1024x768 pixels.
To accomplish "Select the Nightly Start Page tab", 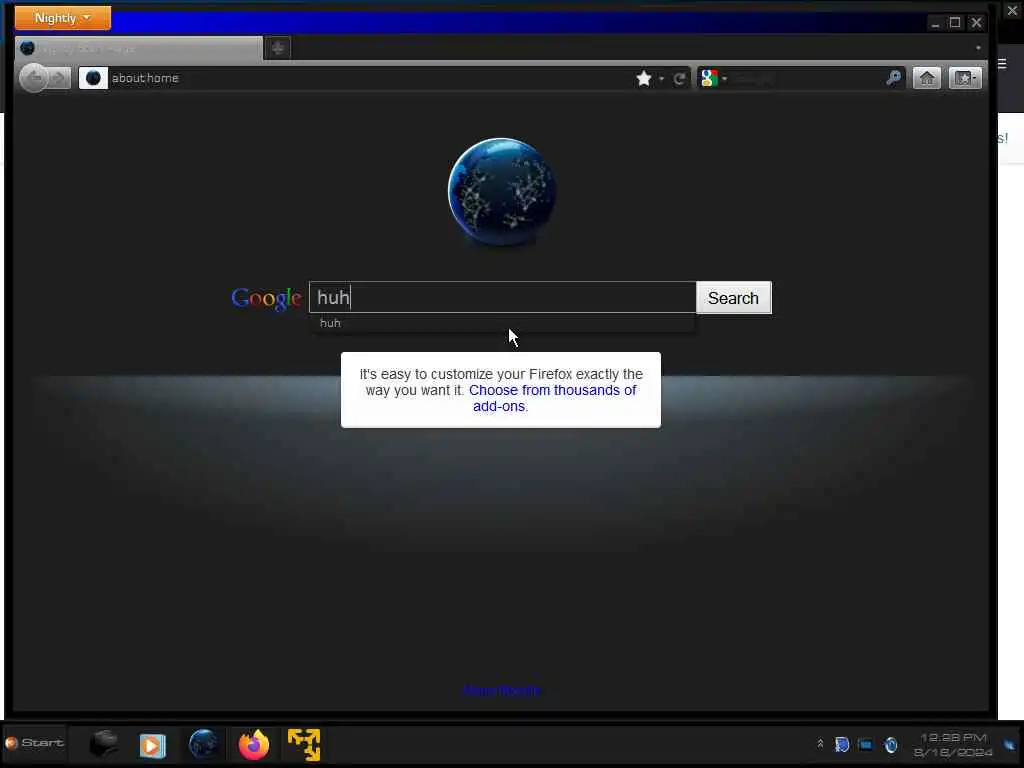I will 138,48.
